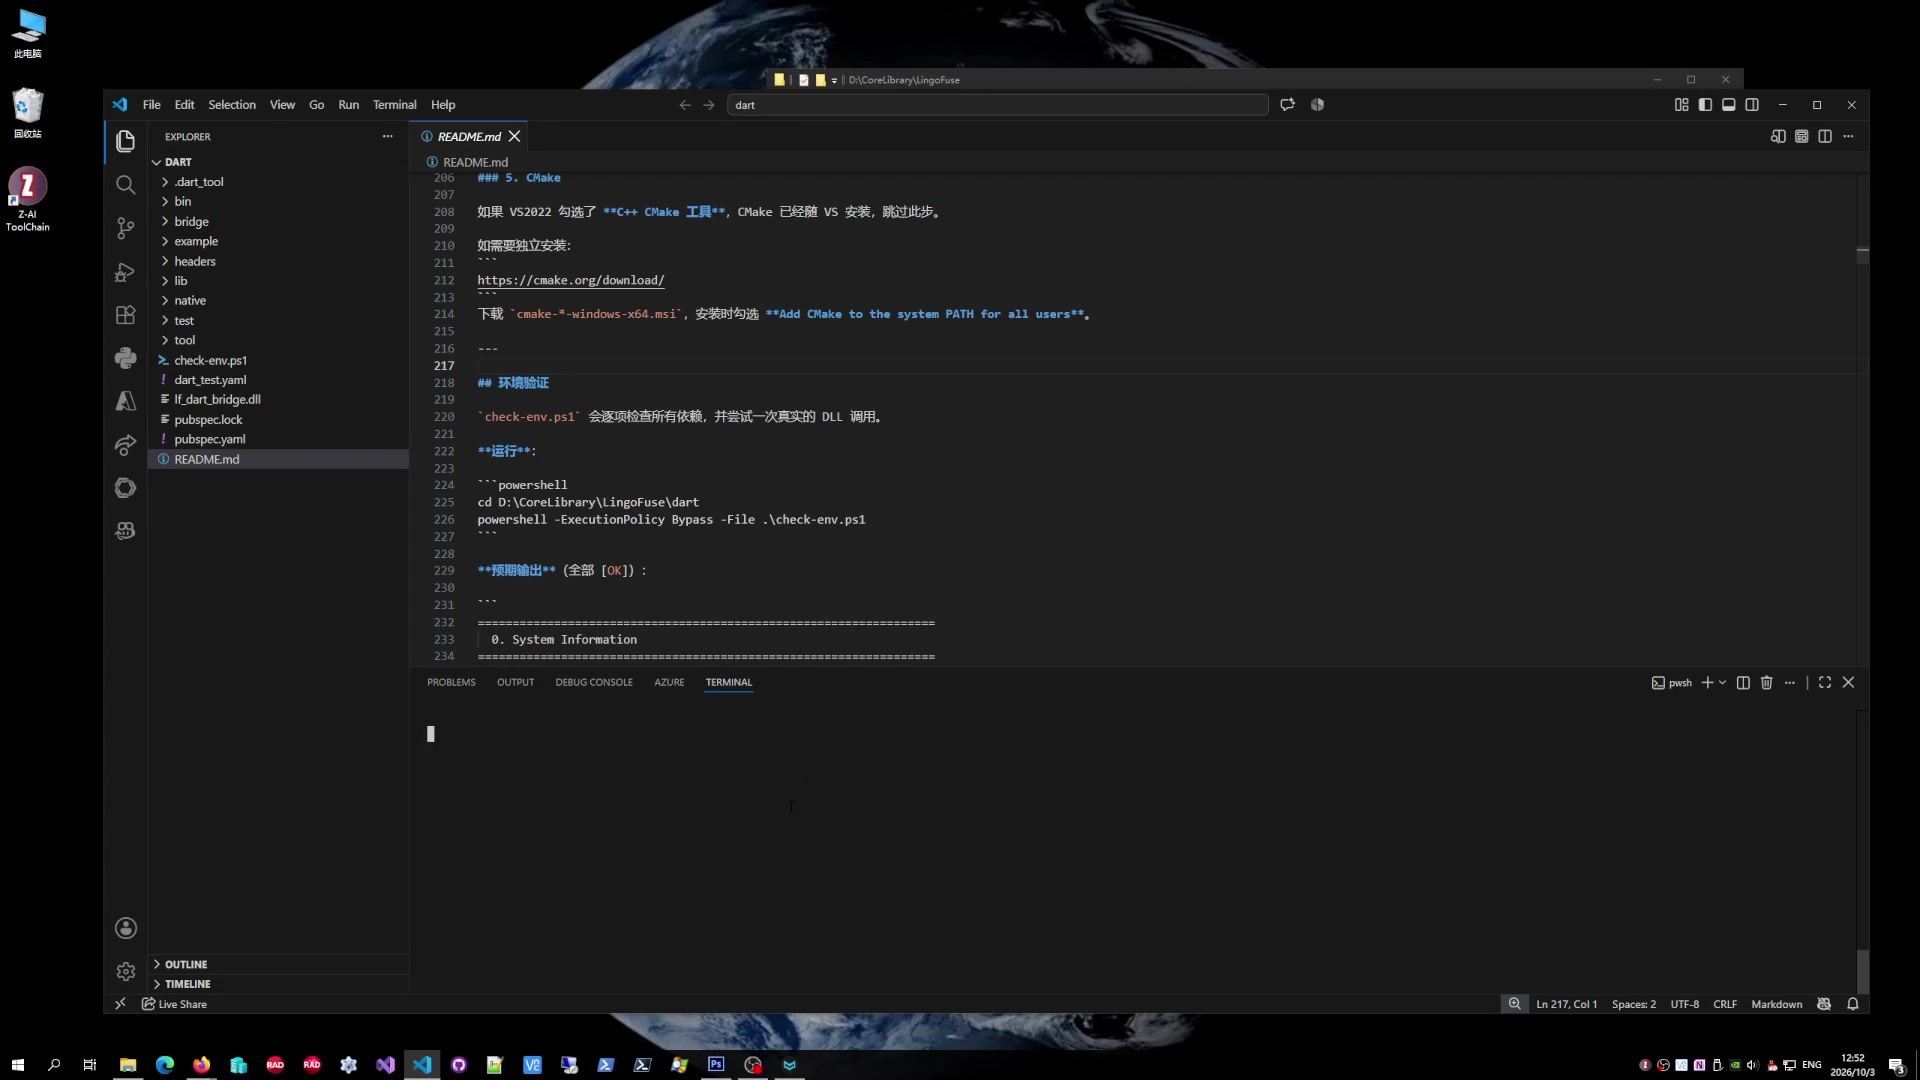Split the terminal pane
This screenshot has width=1920, height=1080.
click(x=1743, y=682)
